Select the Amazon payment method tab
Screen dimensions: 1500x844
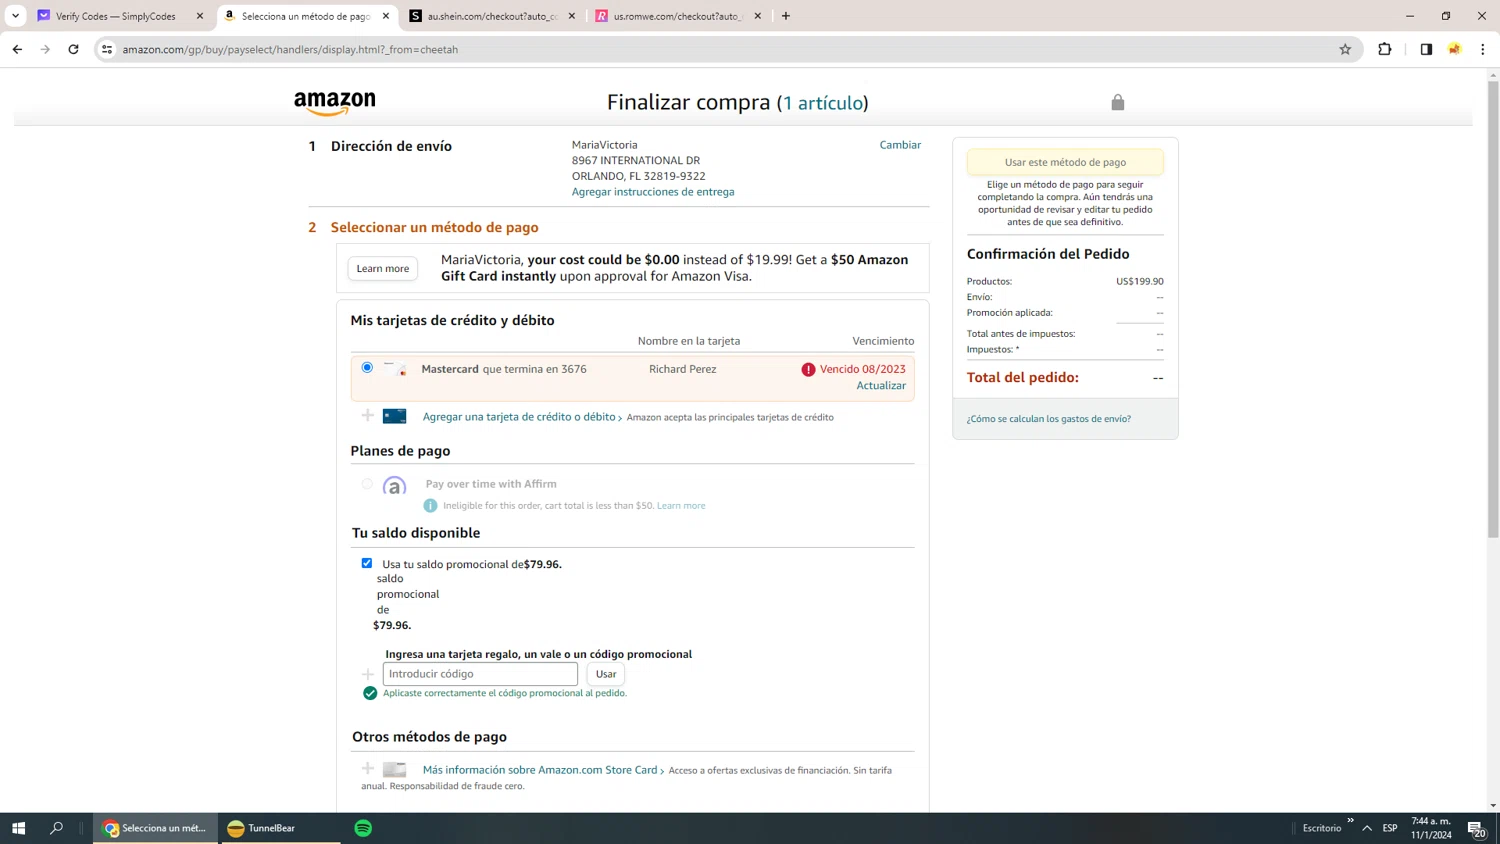(x=305, y=16)
